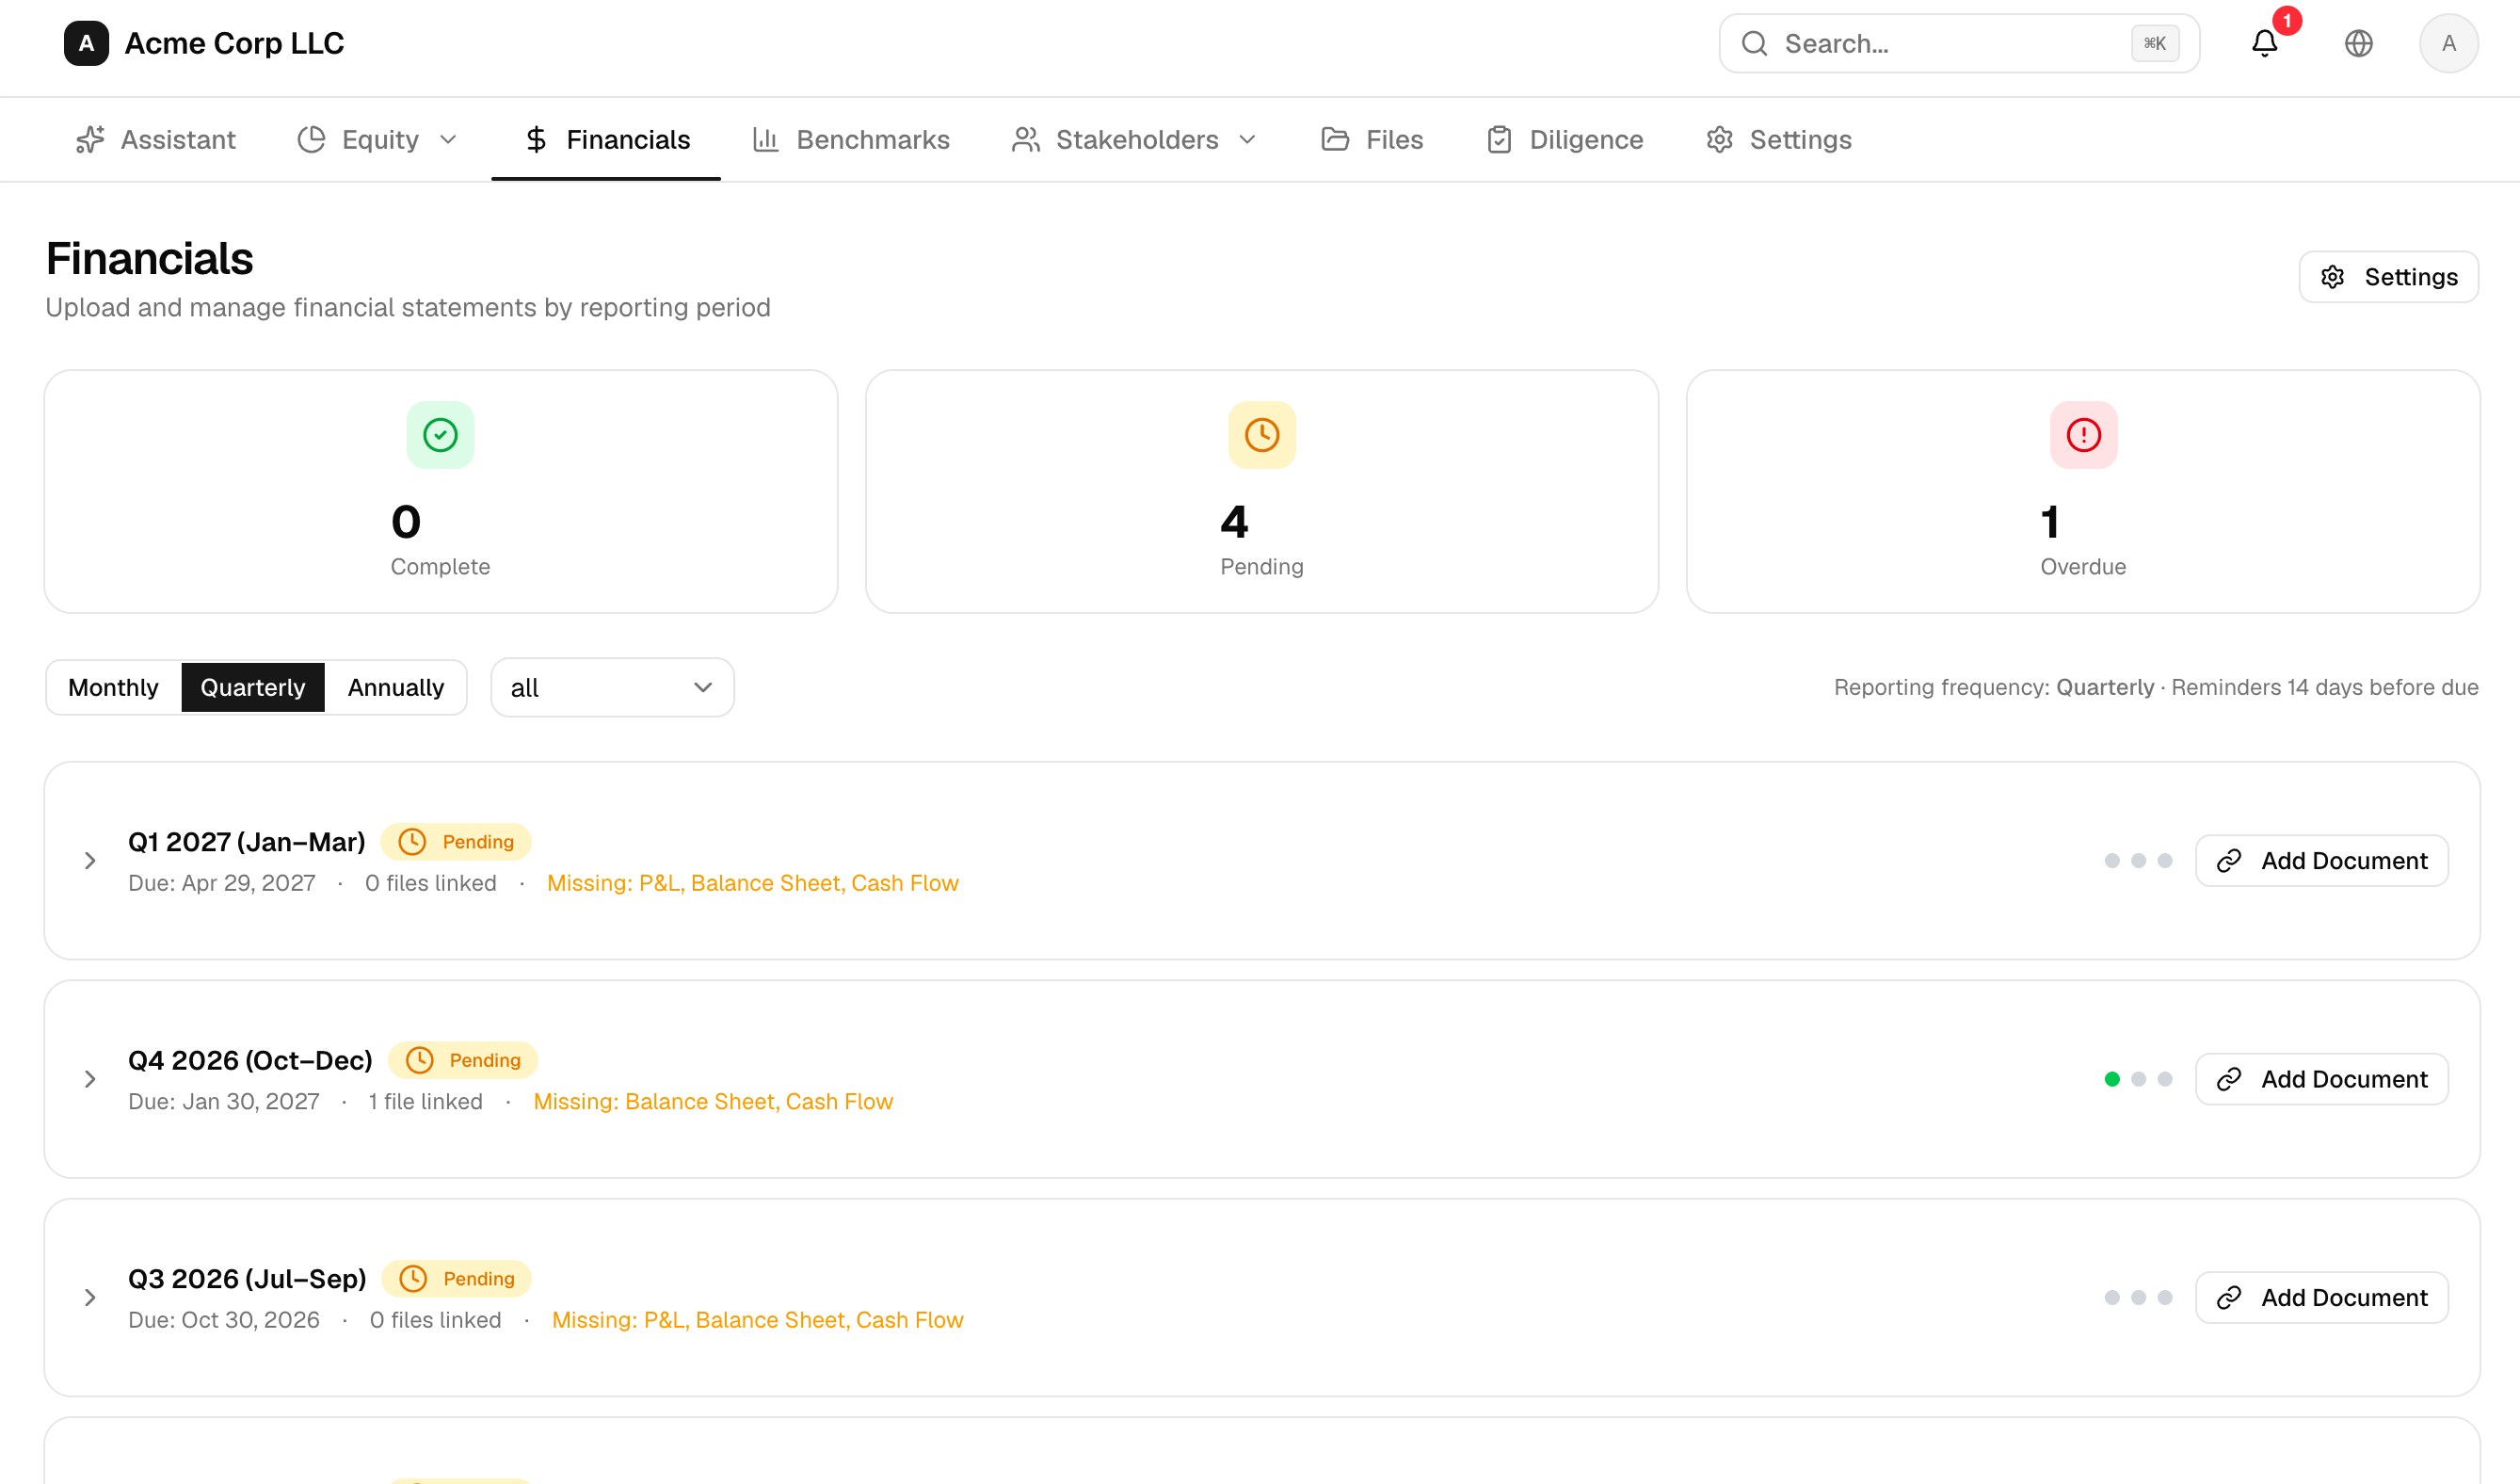The image size is (2520, 1484).
Task: Go to the Benchmarks tab
Action: pos(850,139)
